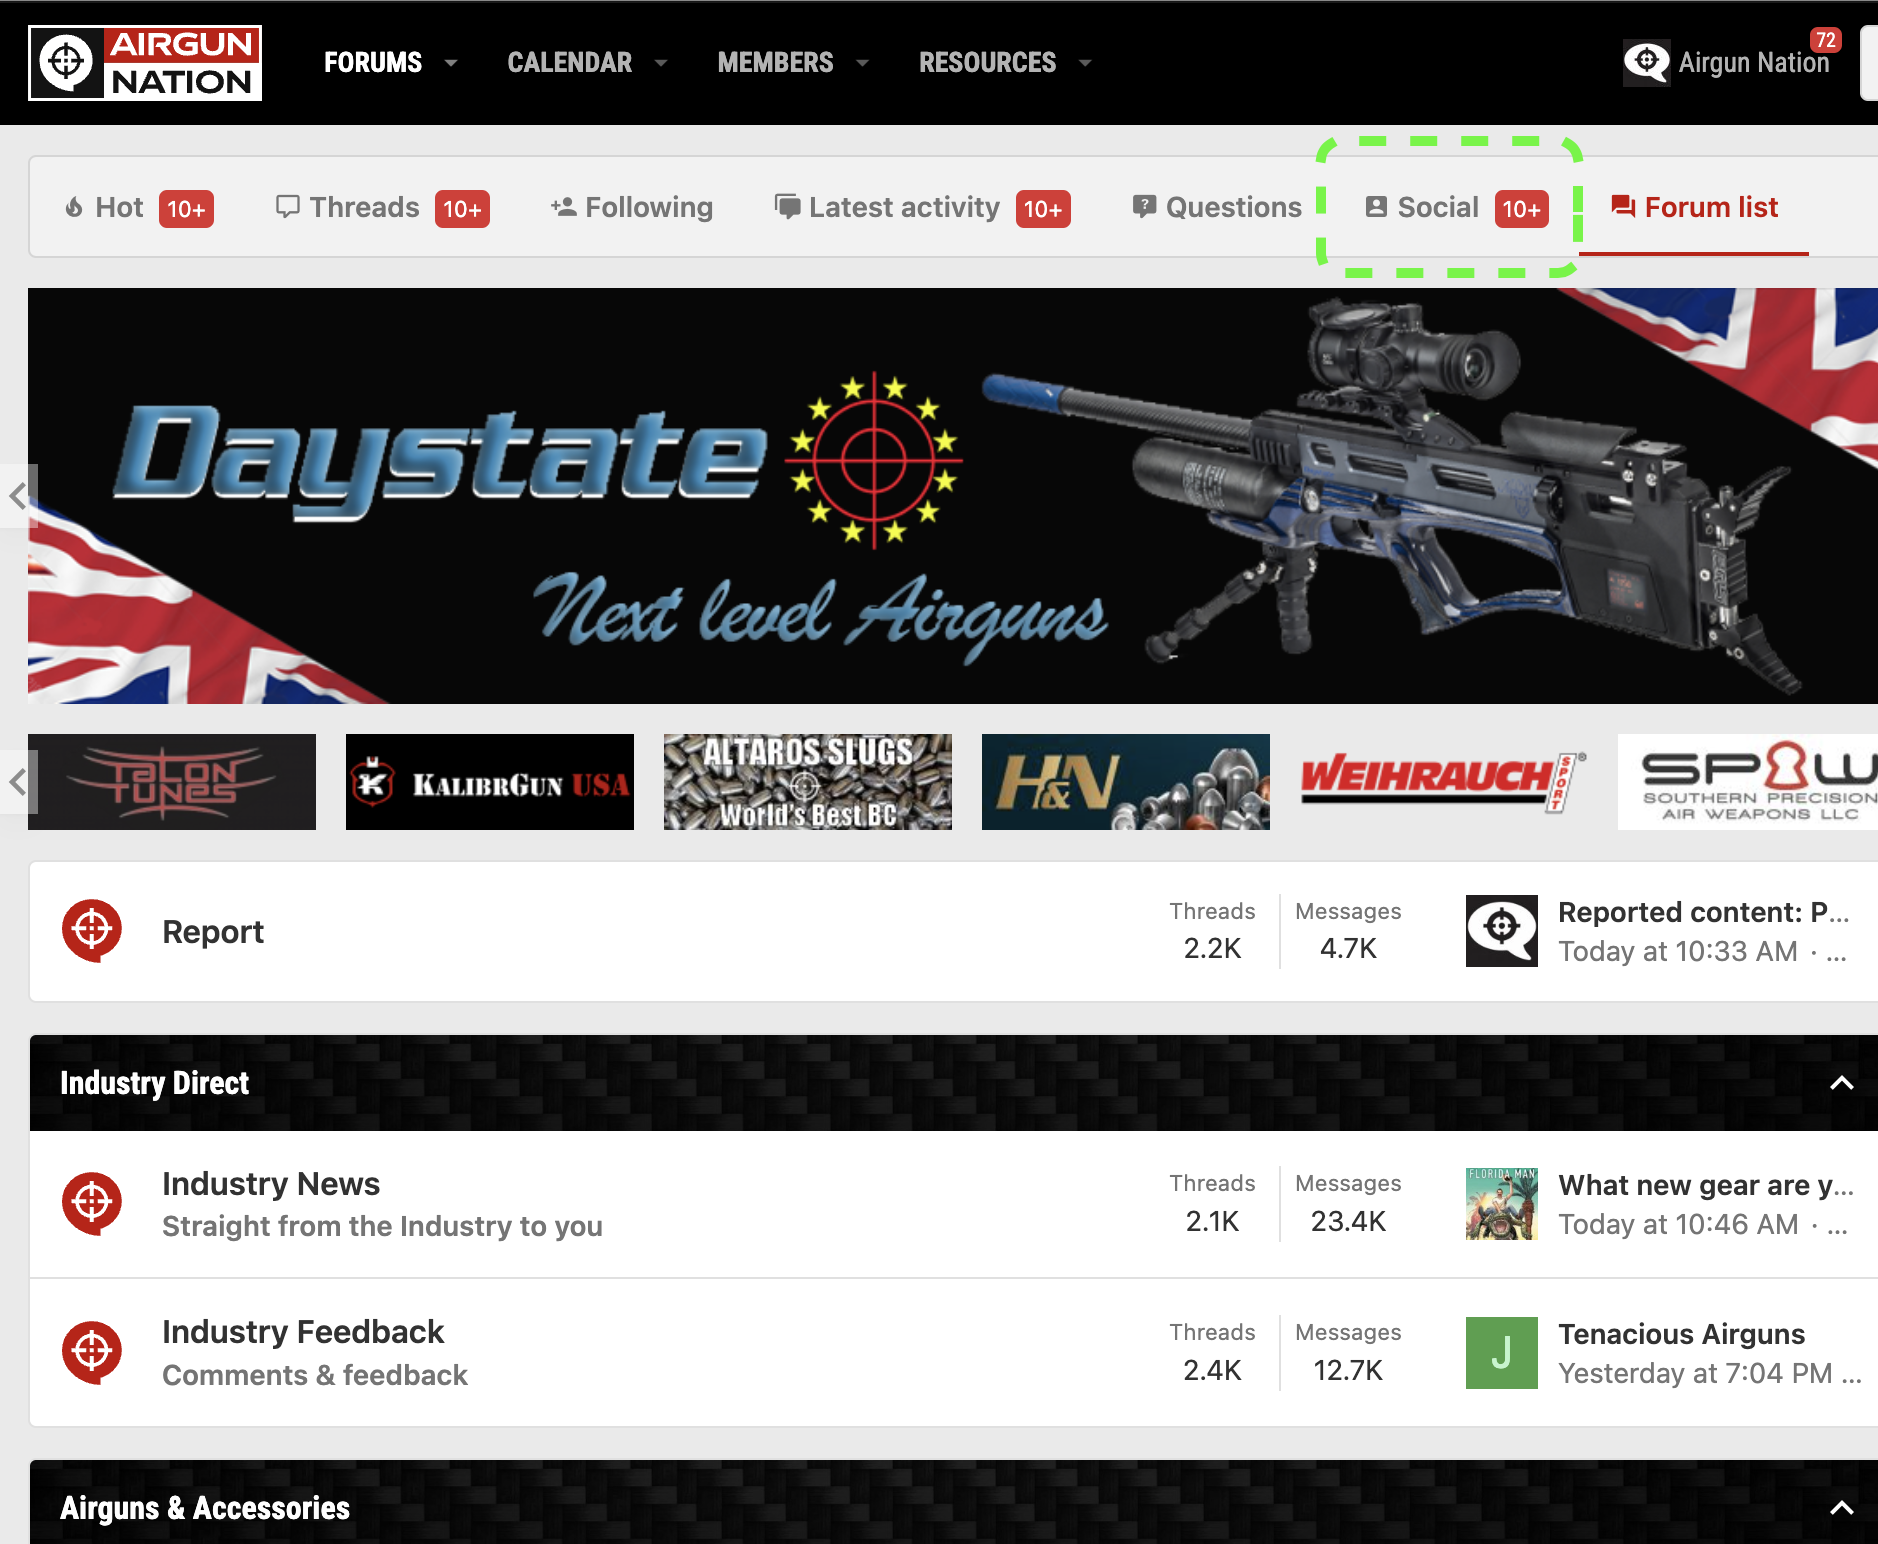
Task: Click the crosshair icon next to Industry Feedback
Action: [x=92, y=1353]
